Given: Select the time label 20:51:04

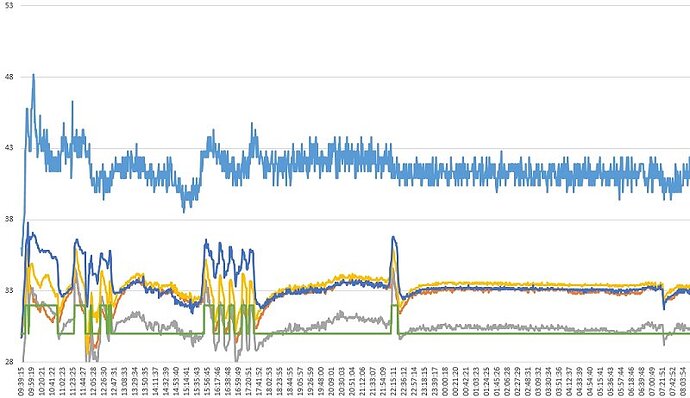Looking at the screenshot, I should (352, 382).
